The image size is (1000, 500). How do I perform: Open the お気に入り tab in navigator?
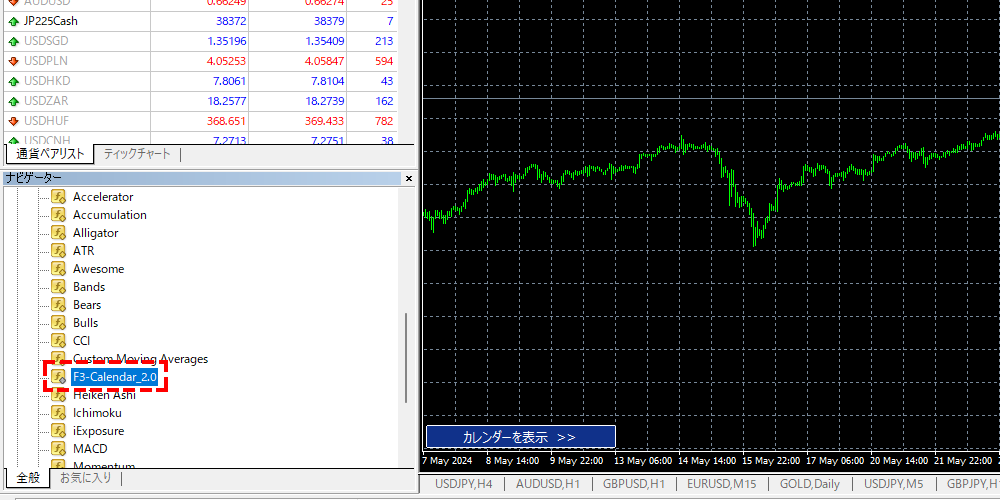point(85,478)
